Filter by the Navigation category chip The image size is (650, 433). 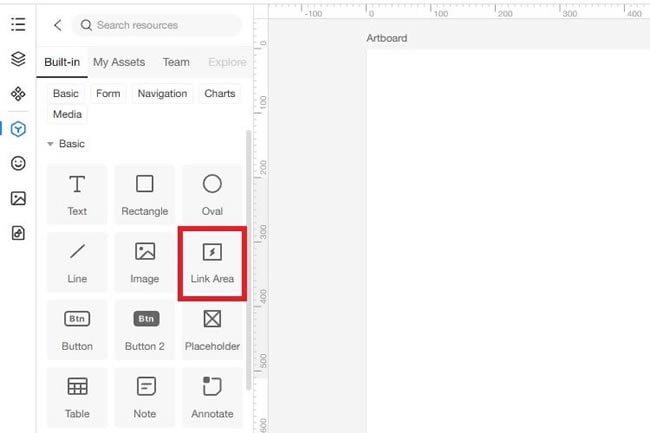pyautogui.click(x=162, y=94)
